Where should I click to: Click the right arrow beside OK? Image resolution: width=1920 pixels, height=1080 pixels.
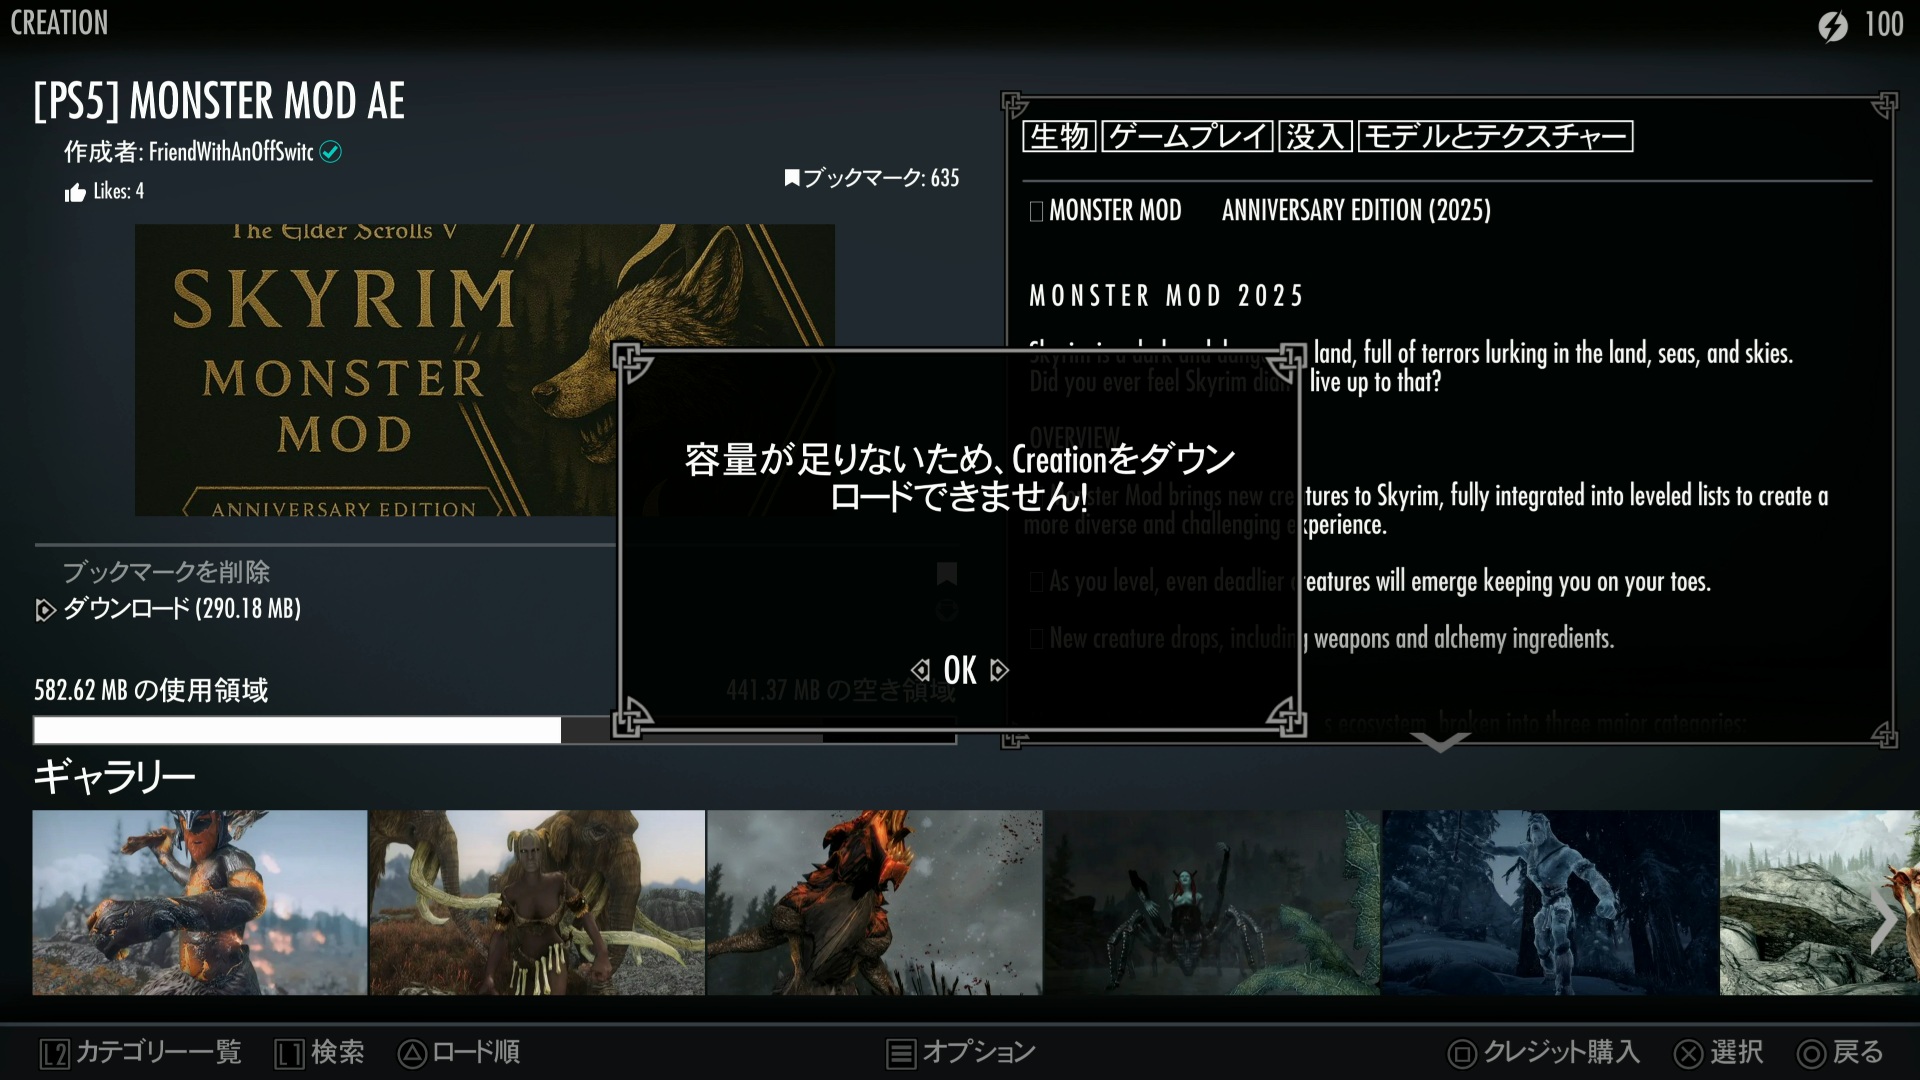(999, 670)
